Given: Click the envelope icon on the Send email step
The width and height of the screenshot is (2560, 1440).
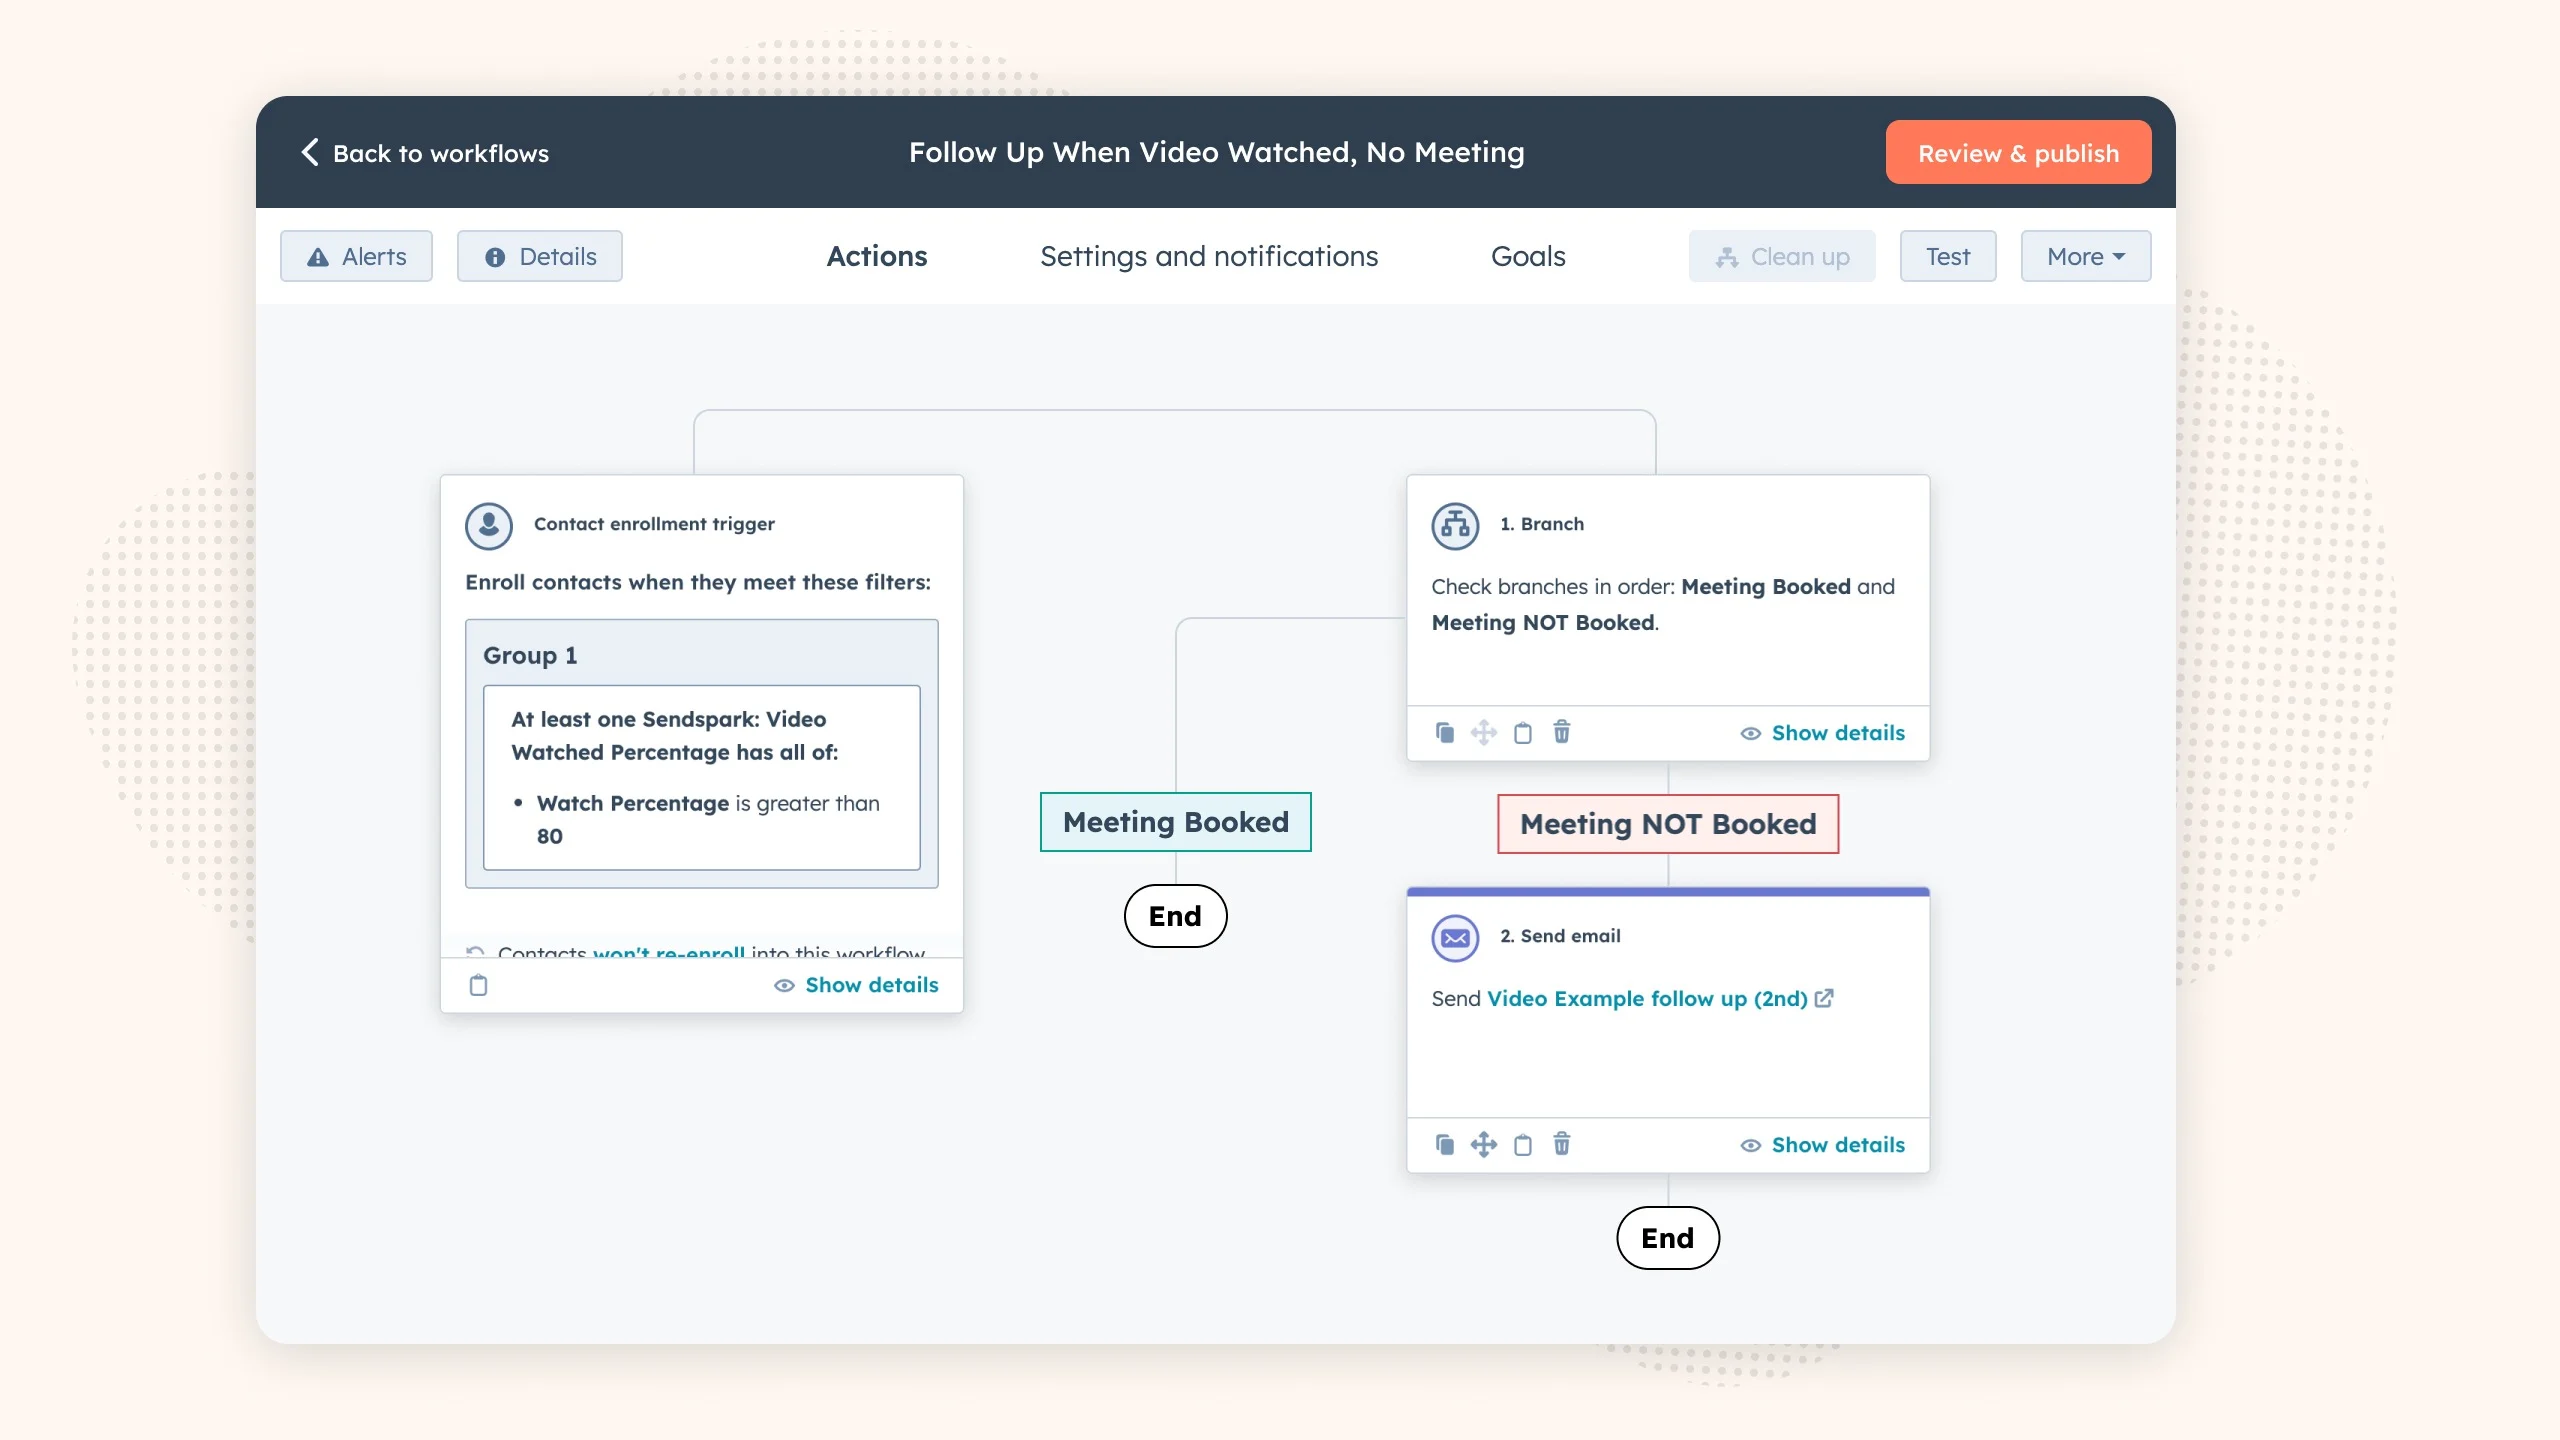Looking at the screenshot, I should 1455,938.
